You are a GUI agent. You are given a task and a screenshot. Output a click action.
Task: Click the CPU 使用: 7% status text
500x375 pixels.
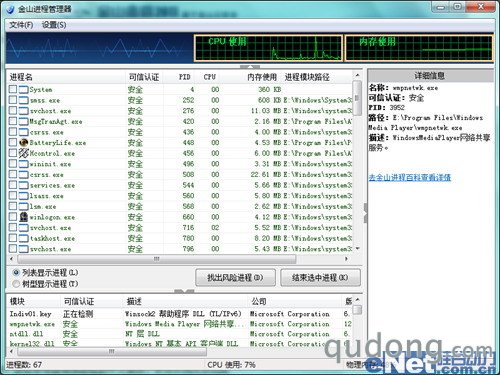point(231,365)
